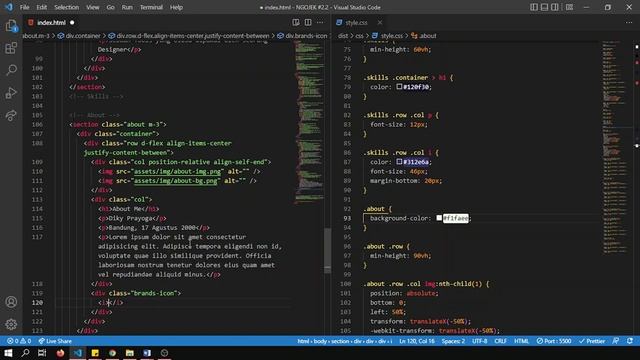Open the Terminal menu
Viewport: 640px width, 360px height.
(x=151, y=7)
